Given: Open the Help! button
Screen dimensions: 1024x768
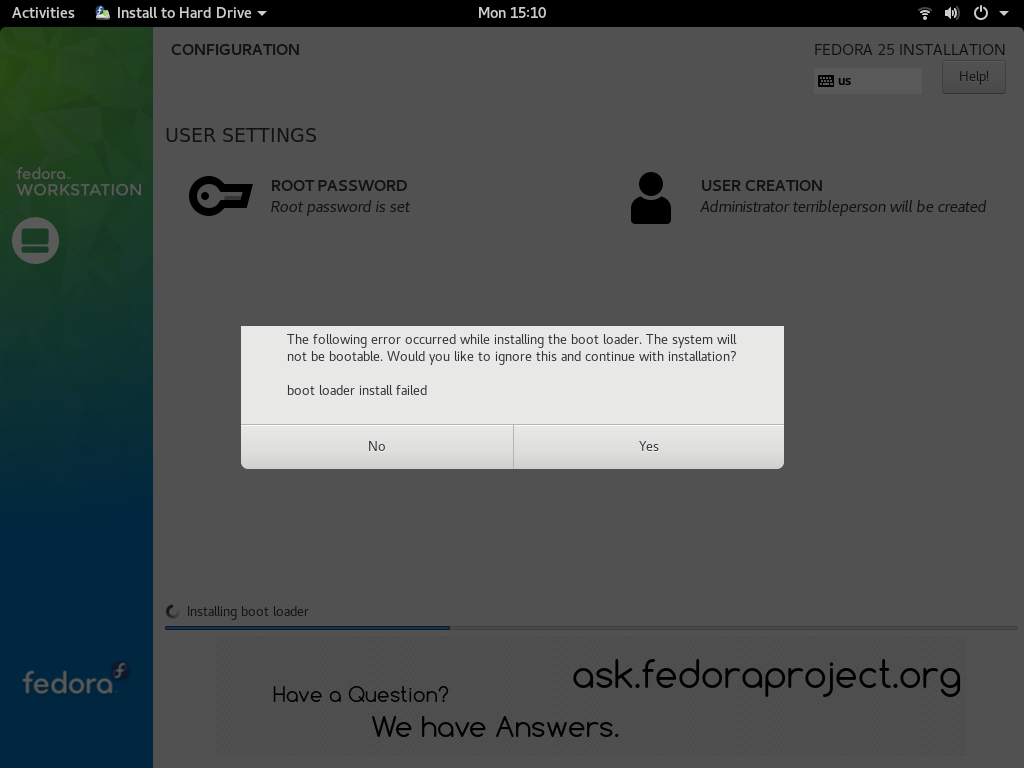Looking at the screenshot, I should tap(973, 77).
